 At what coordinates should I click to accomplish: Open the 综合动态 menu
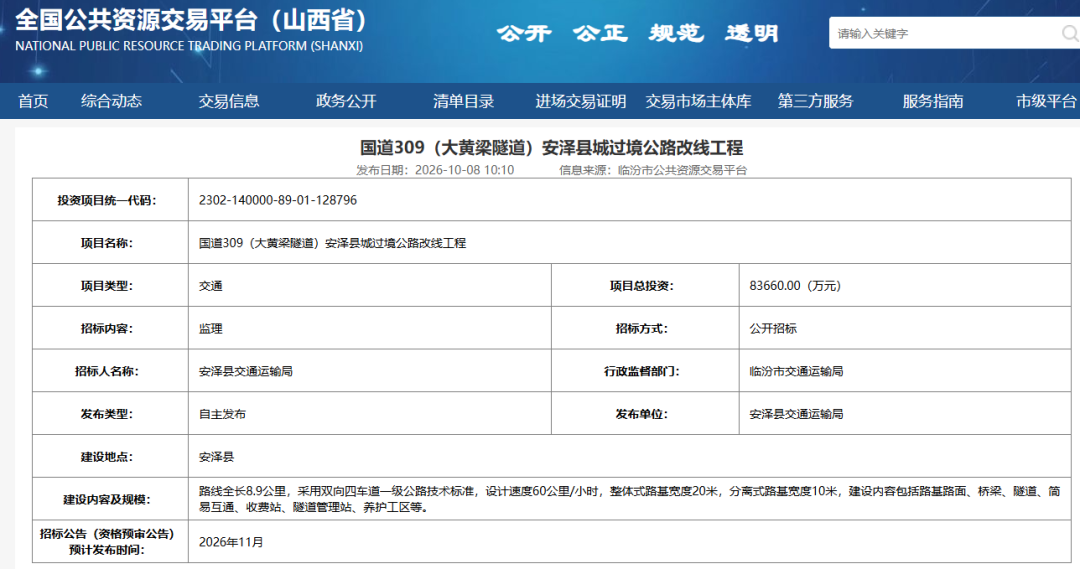point(112,101)
